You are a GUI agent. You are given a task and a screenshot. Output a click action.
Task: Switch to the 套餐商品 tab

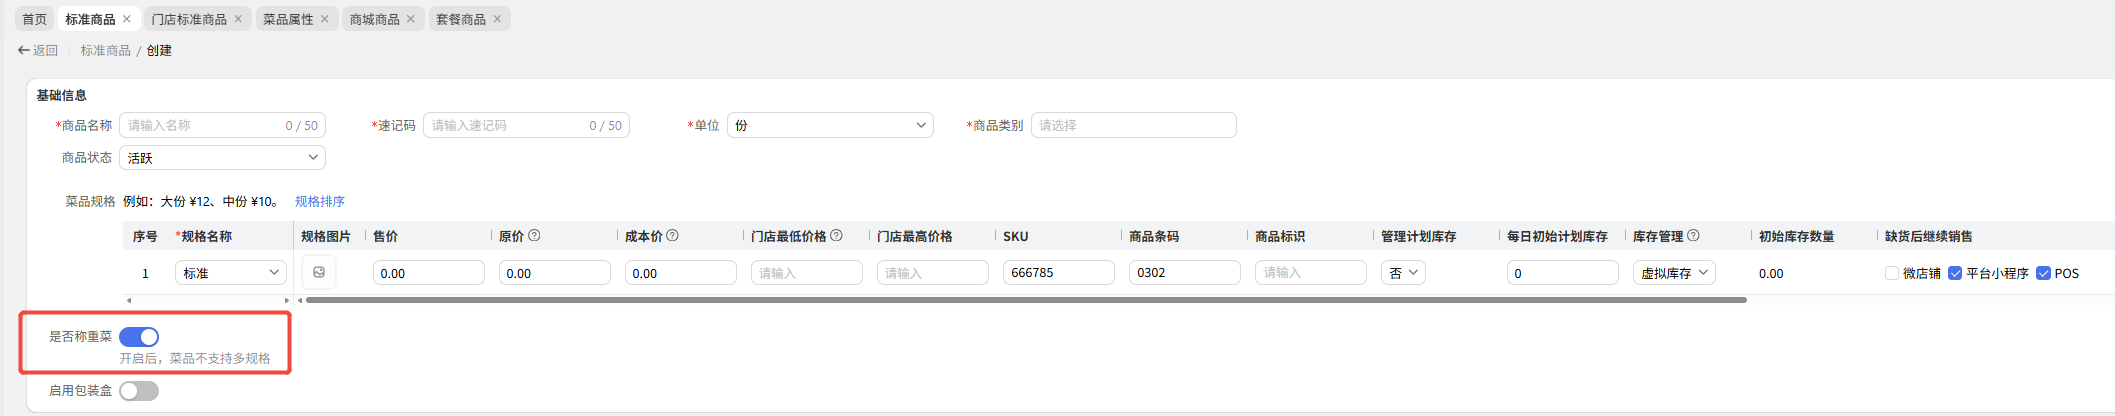pos(460,19)
